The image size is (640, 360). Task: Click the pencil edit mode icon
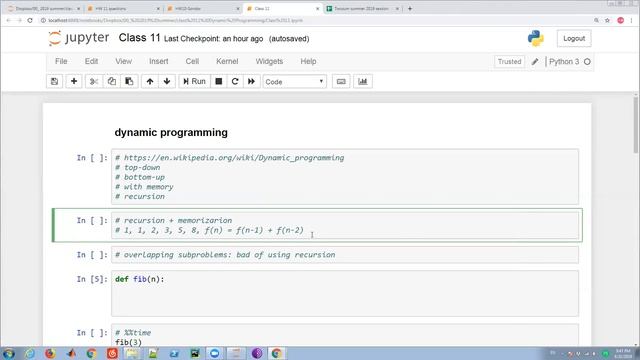[x=535, y=62]
